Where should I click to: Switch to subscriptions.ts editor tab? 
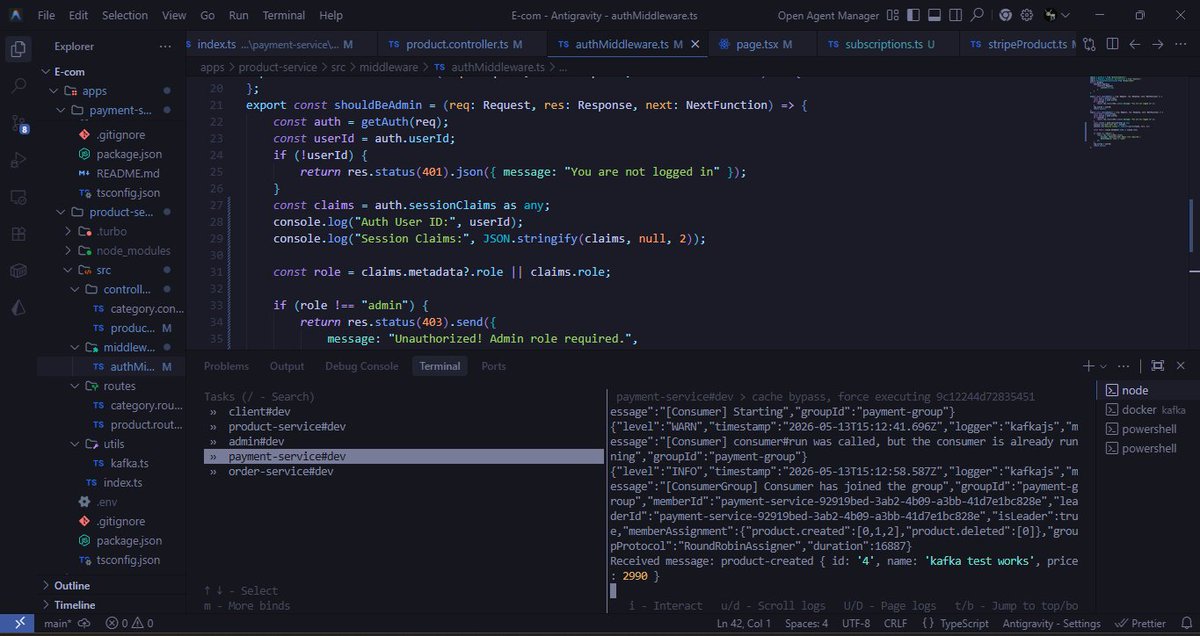888,44
